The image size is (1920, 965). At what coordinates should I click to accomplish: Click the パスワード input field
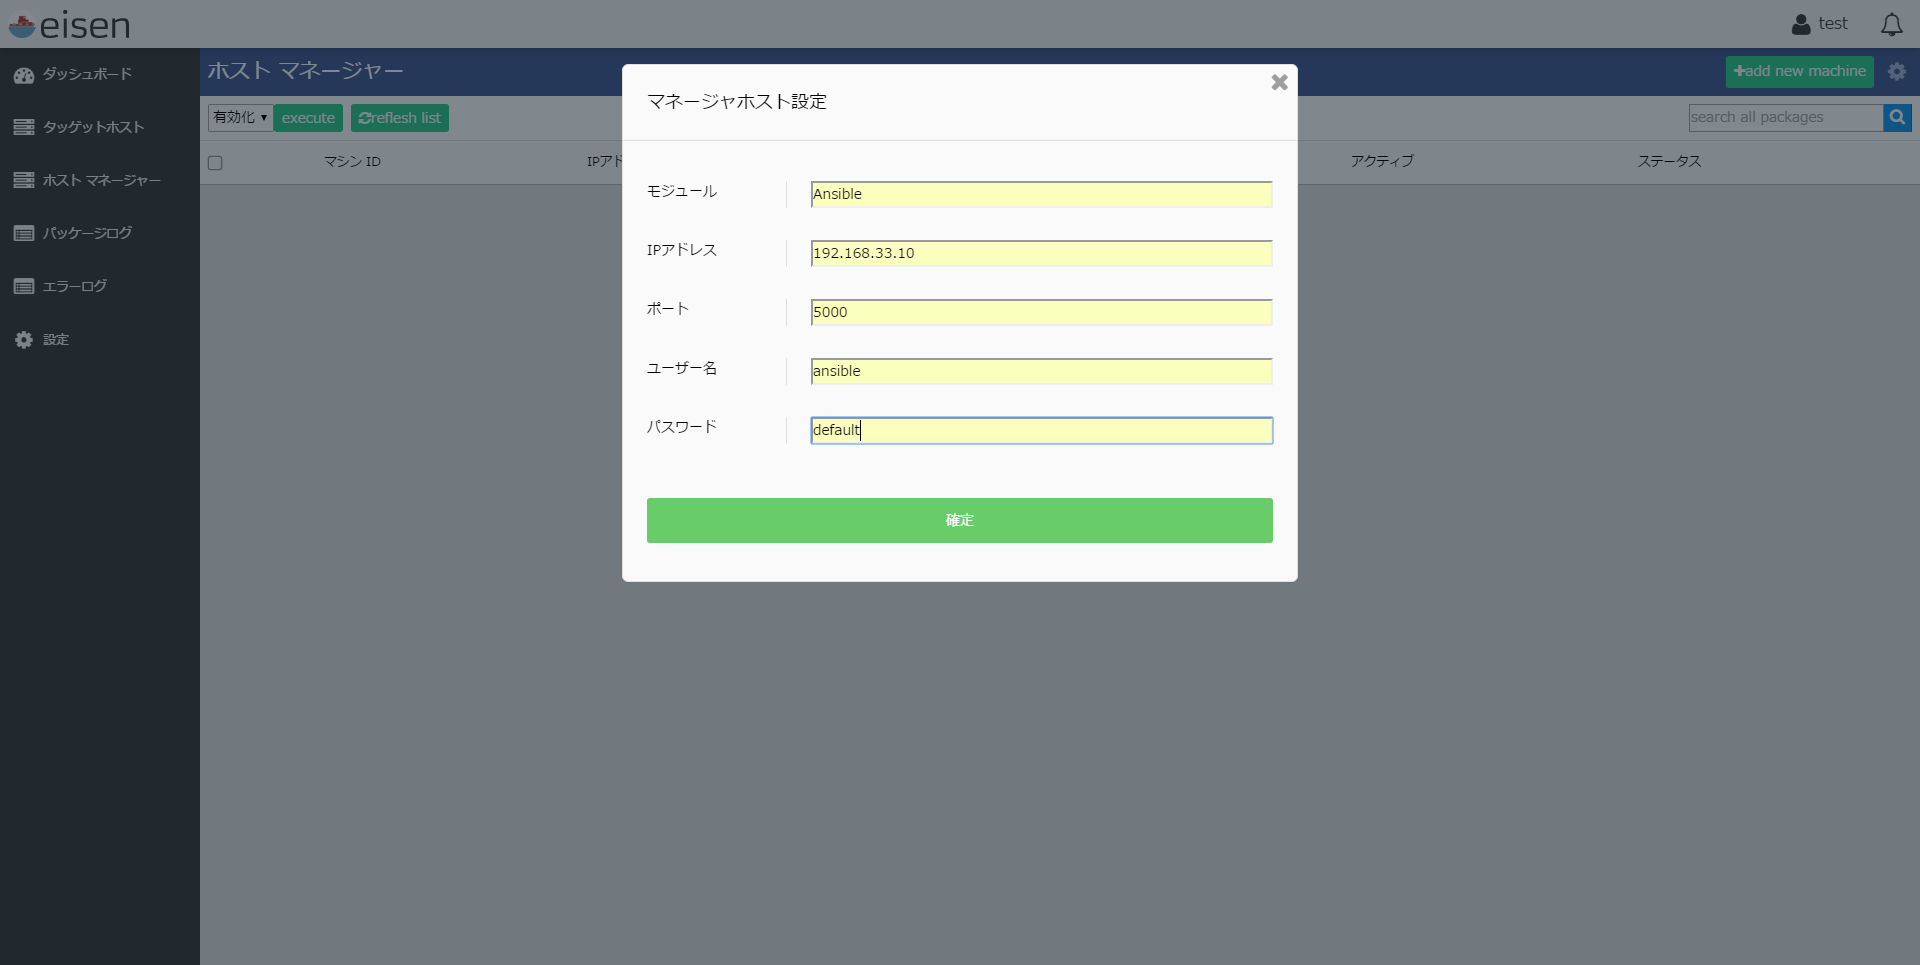(1041, 430)
